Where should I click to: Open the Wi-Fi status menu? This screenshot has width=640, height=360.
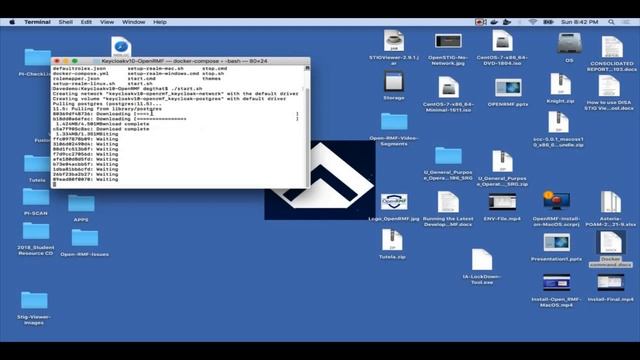pyautogui.click(x=533, y=22)
